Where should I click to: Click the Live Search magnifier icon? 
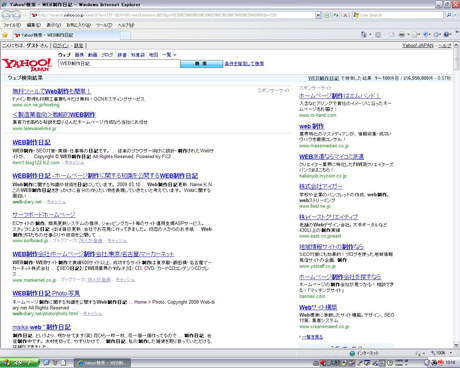click(449, 15)
